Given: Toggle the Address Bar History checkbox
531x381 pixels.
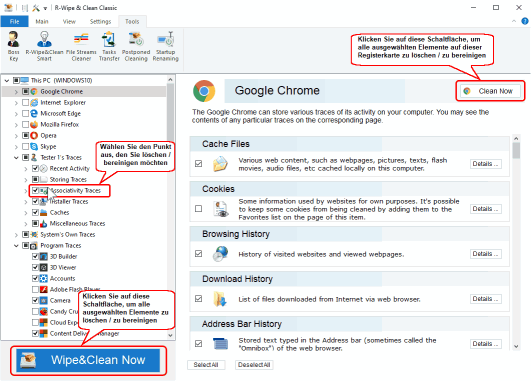Looking at the screenshot, I should pos(198,343).
